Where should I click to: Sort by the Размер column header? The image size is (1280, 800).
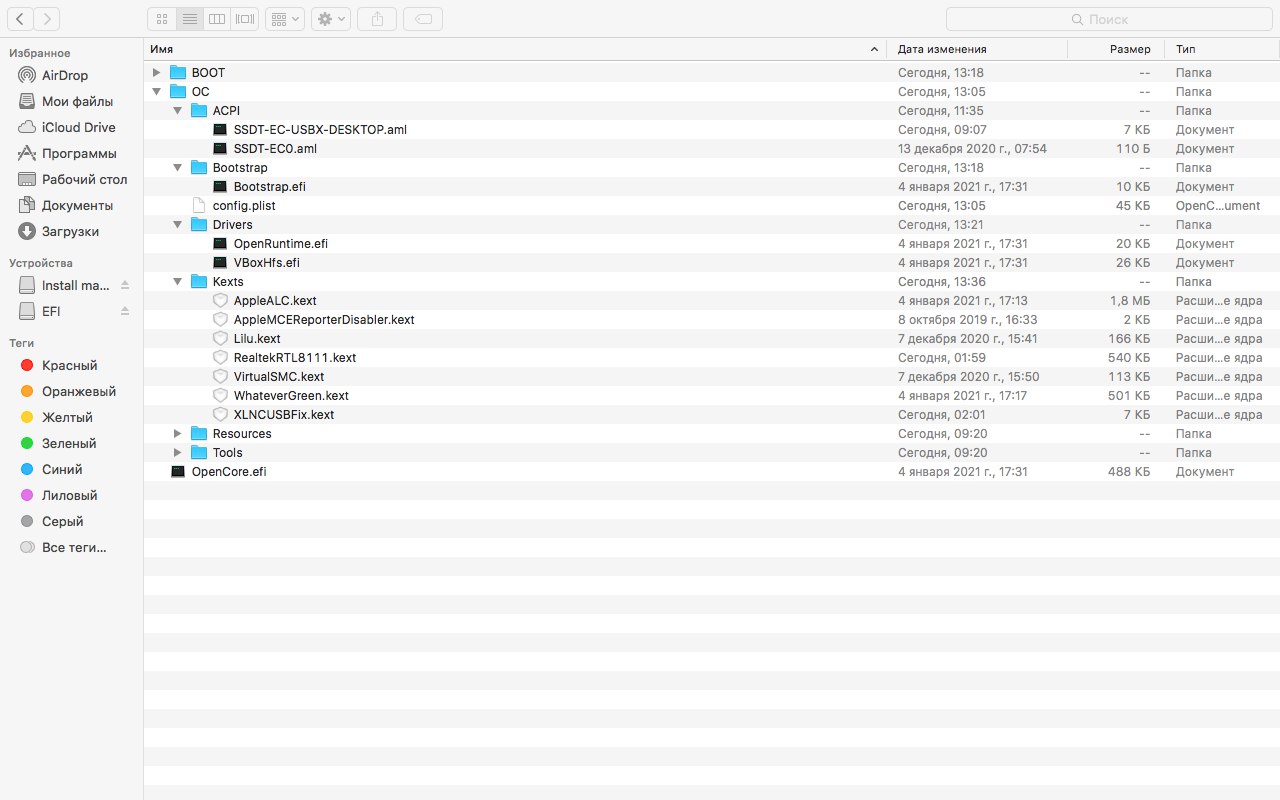pos(1114,49)
